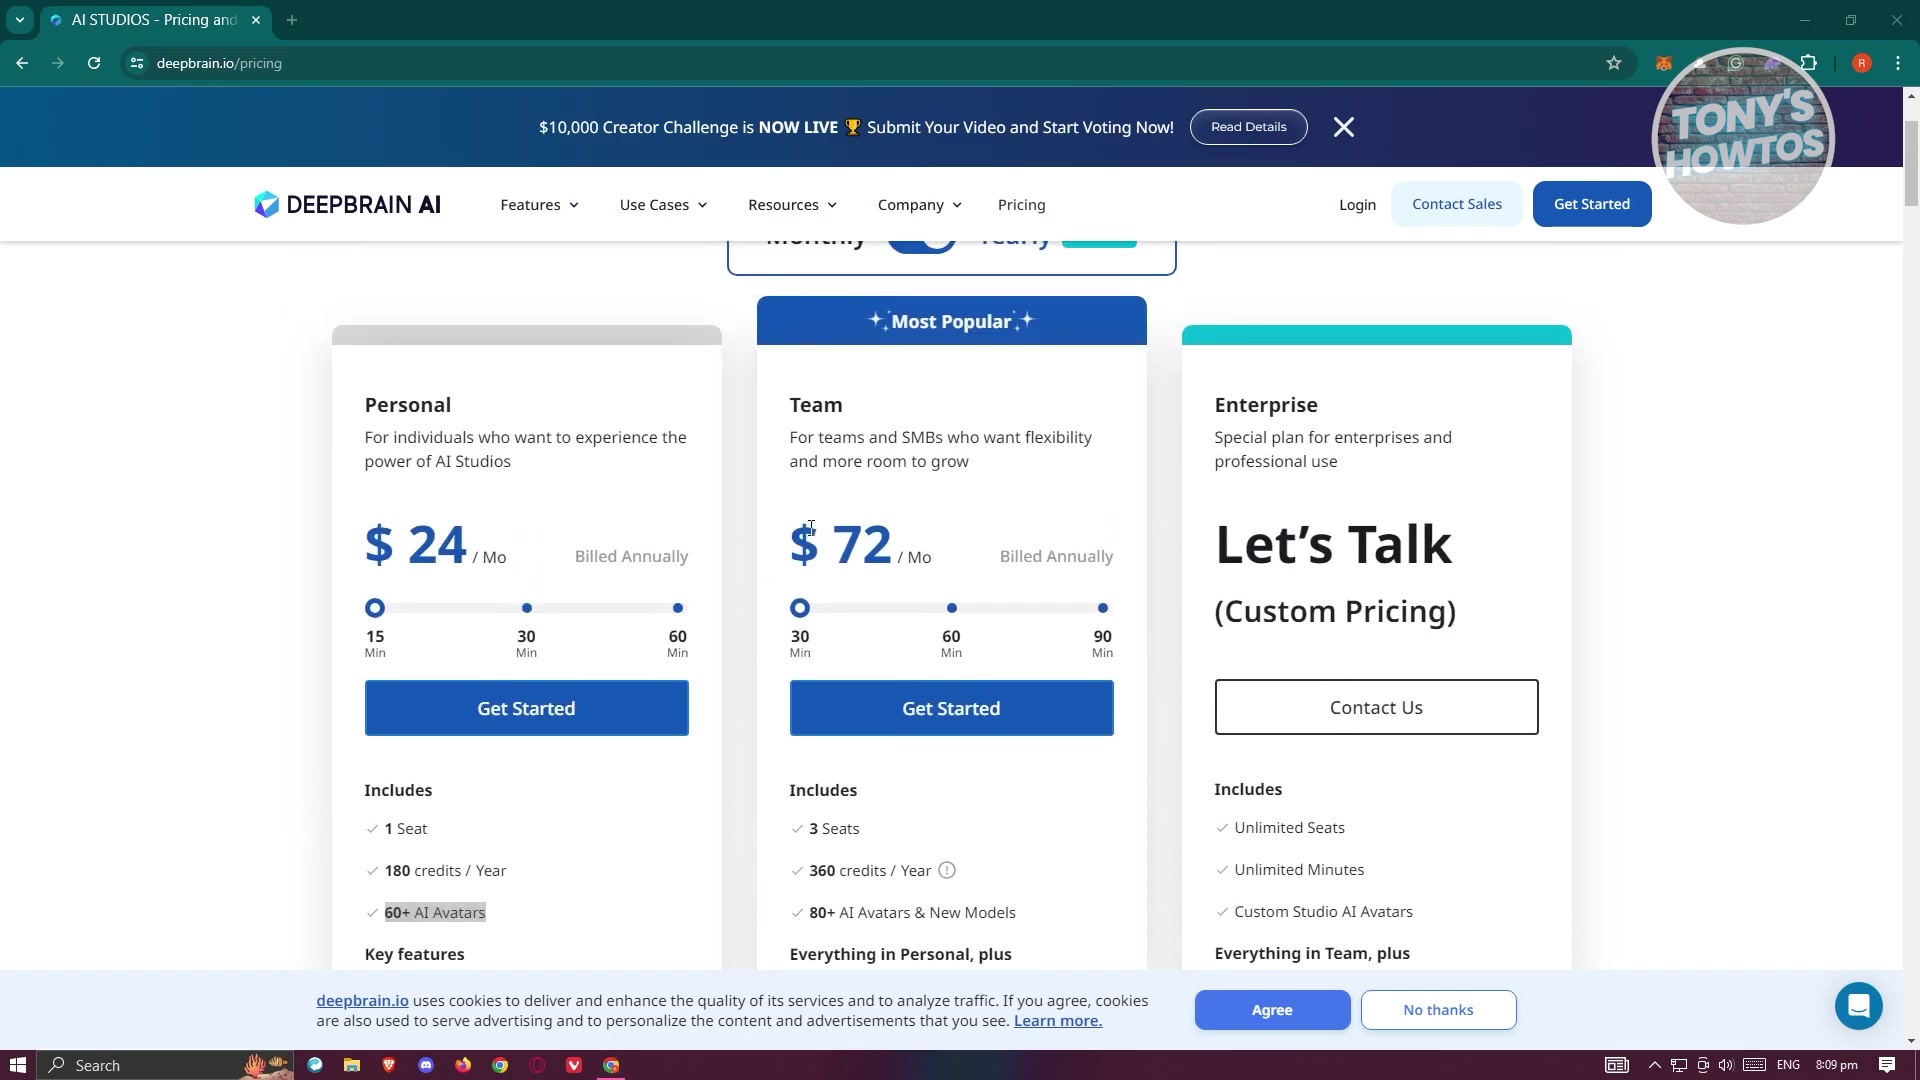This screenshot has height=1080, width=1920.
Task: Click the Login link
Action: pyautogui.click(x=1357, y=204)
